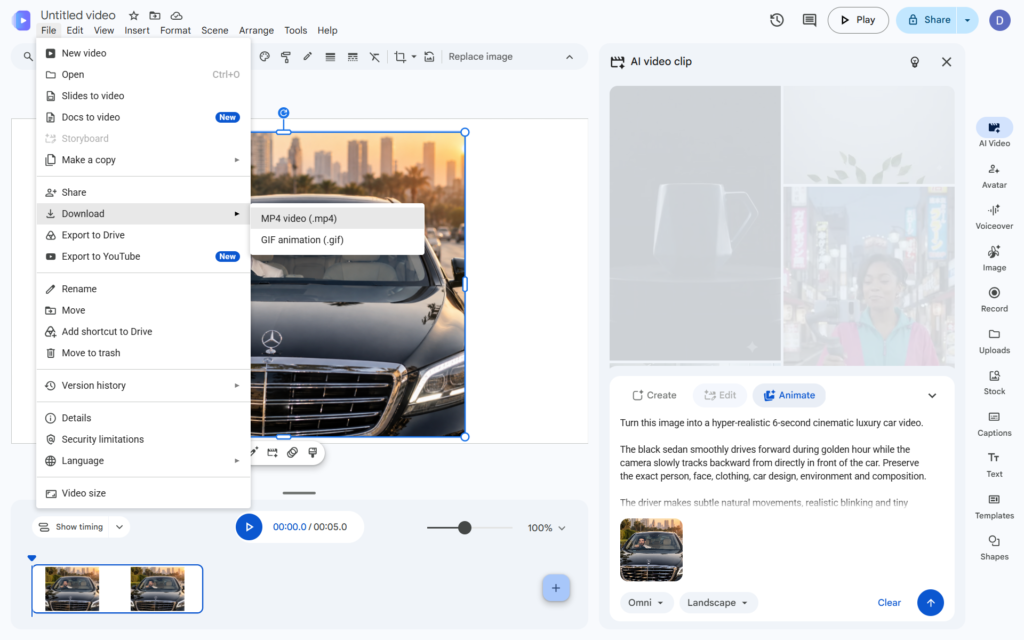
Task: Open the Captions sidebar tool
Action: click(x=994, y=424)
